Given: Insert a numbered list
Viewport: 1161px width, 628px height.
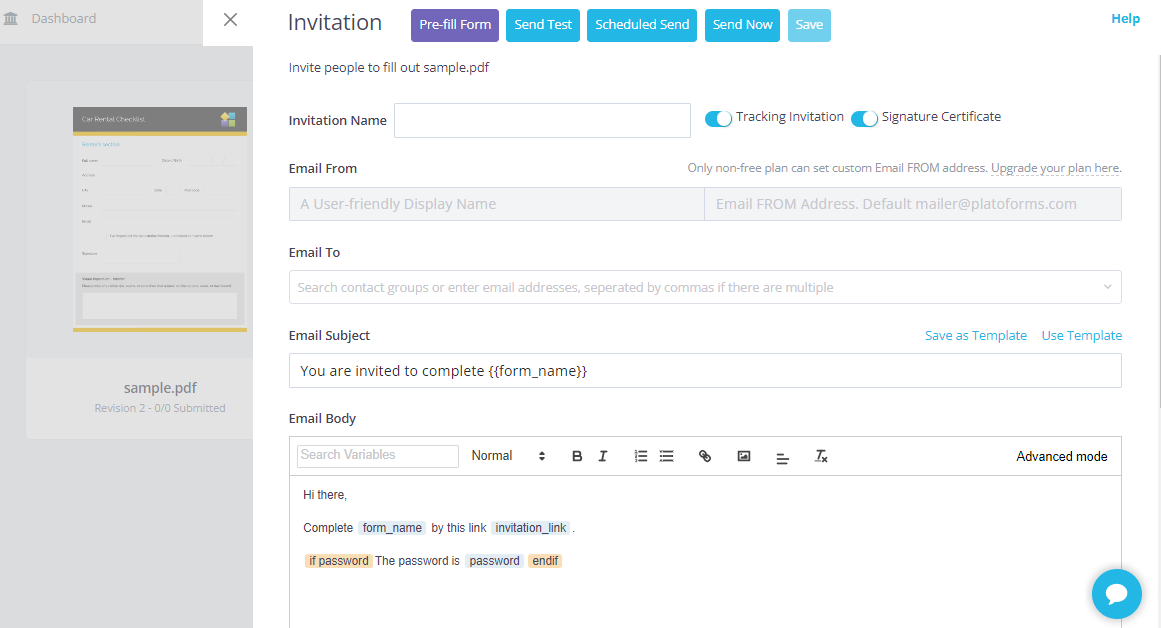Looking at the screenshot, I should [x=641, y=456].
